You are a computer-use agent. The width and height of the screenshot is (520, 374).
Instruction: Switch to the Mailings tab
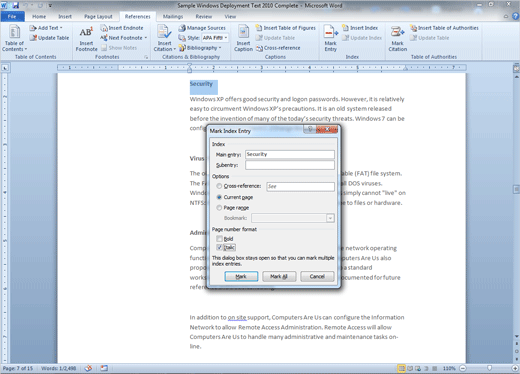[x=173, y=16]
